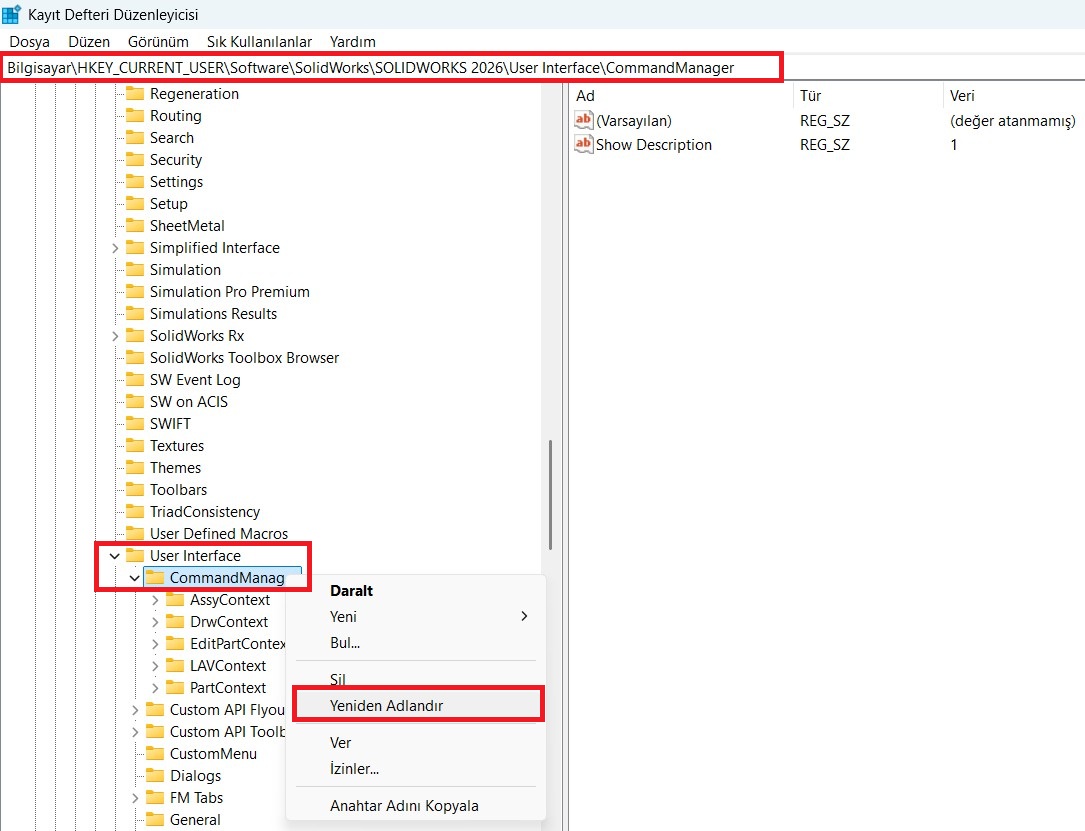Click the TriadConsistency folder icon
Viewport: 1085px width, 831px height.
point(135,511)
